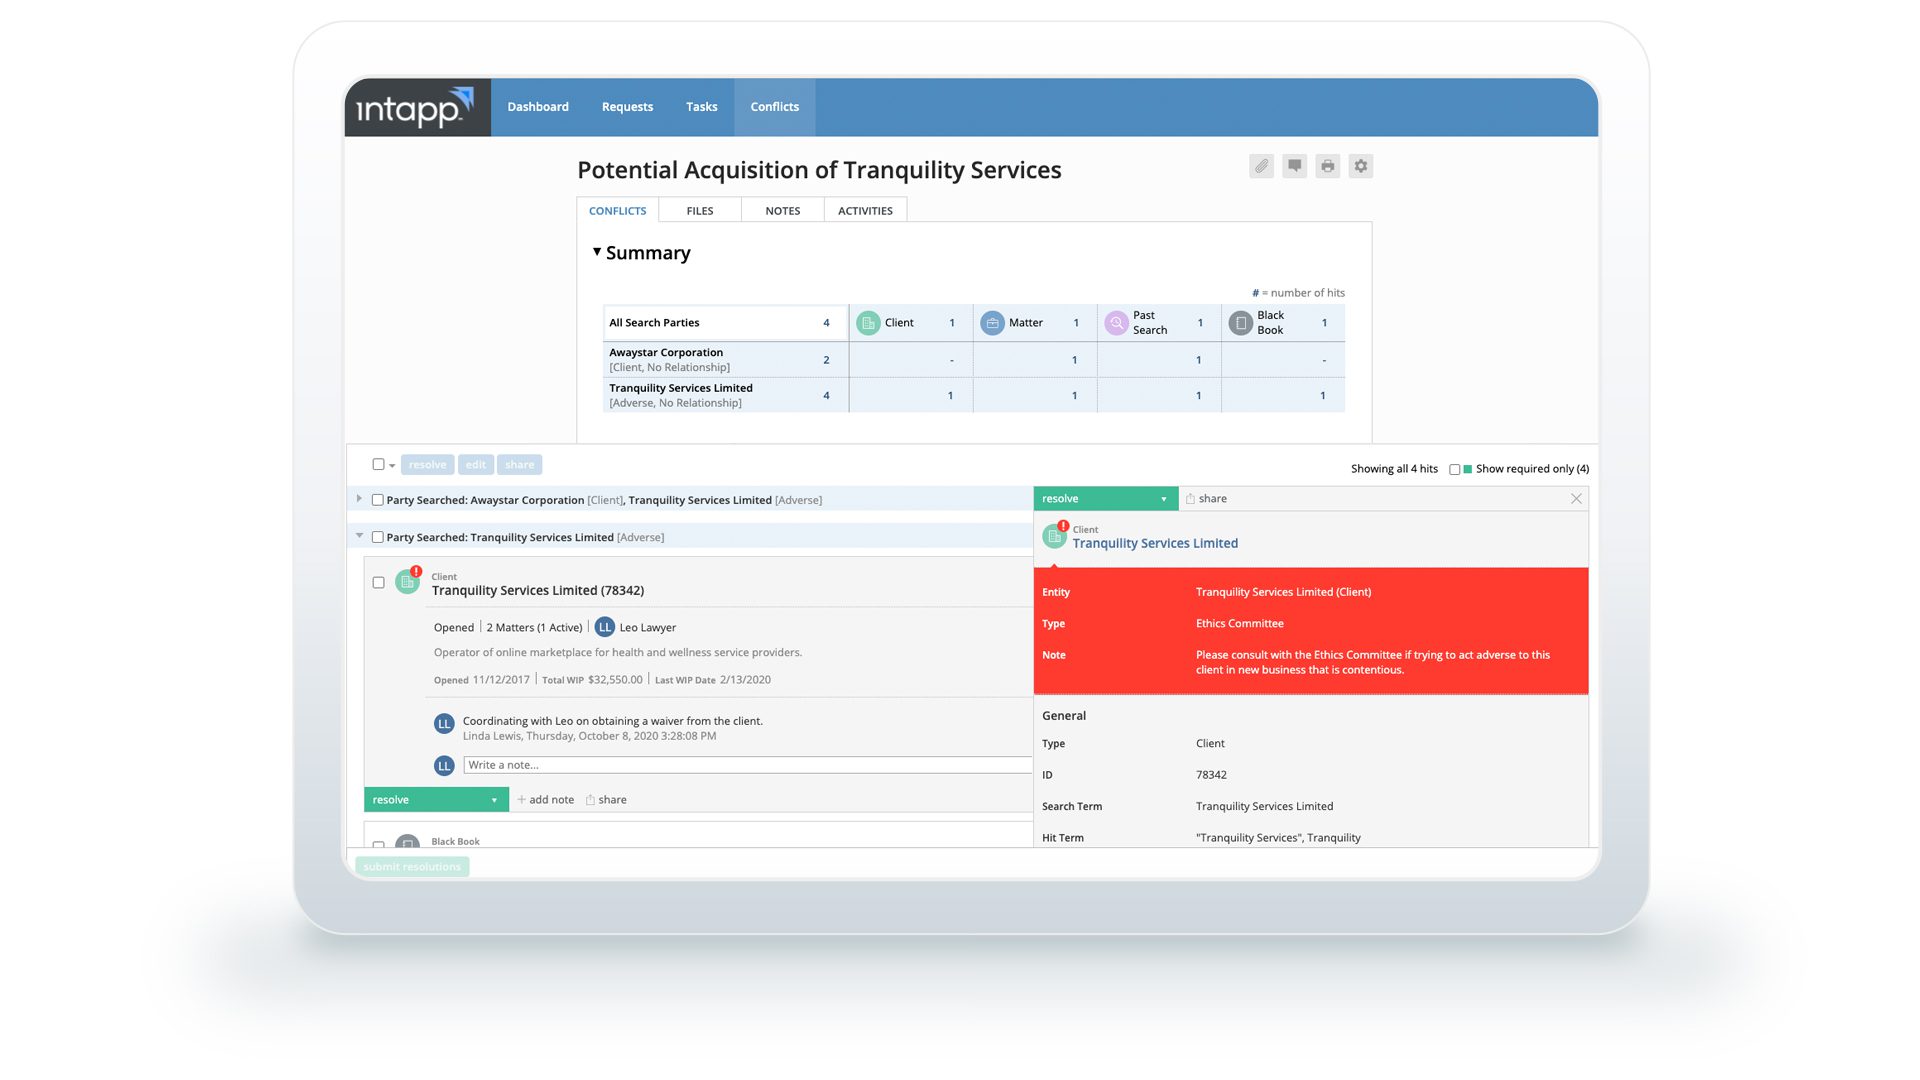Screen dimensions: 1920x1080
Task: Click share next to add note
Action: point(606,800)
